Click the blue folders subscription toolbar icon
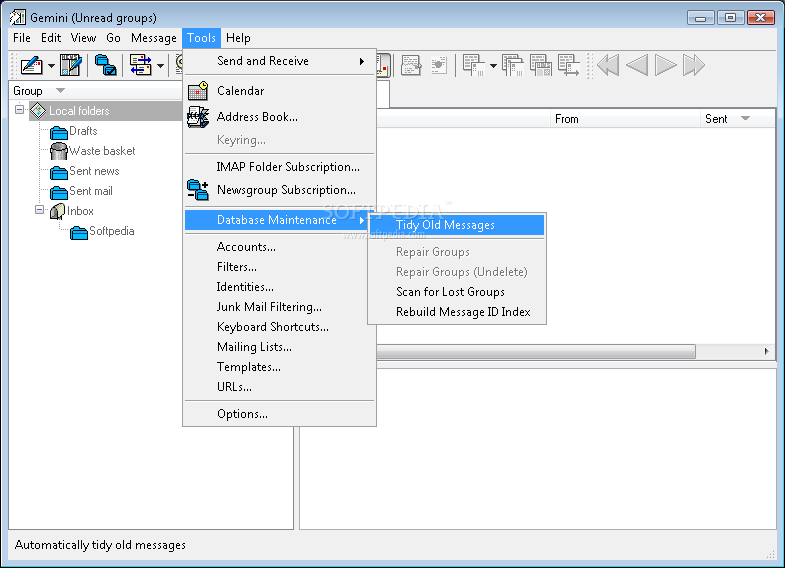The image size is (785, 568). click(x=106, y=65)
